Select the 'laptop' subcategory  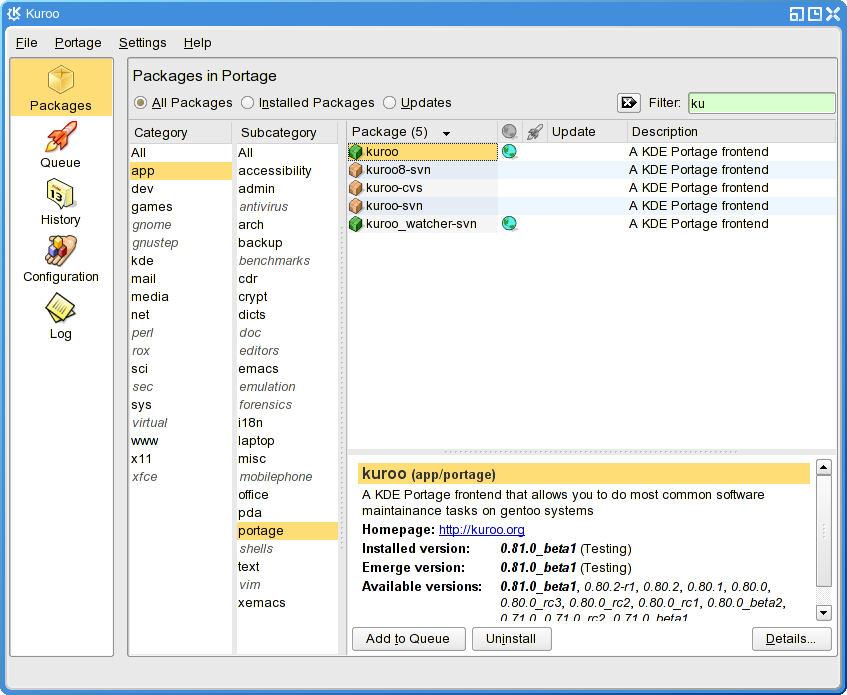point(287,441)
